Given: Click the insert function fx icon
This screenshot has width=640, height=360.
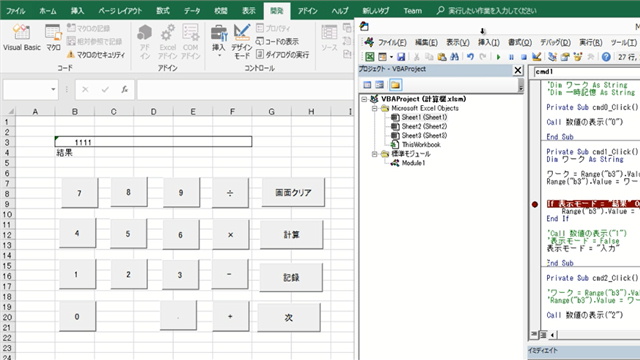Looking at the screenshot, I should 124,89.
